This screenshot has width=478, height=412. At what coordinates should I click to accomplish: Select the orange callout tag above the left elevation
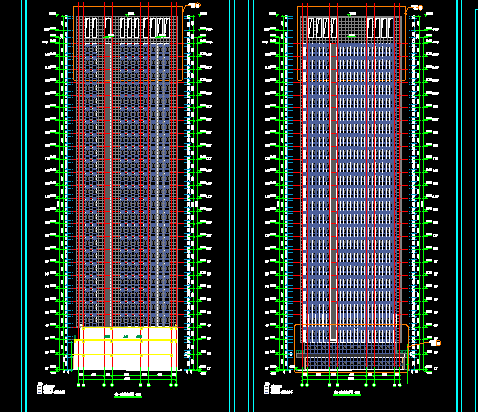coord(195,5)
